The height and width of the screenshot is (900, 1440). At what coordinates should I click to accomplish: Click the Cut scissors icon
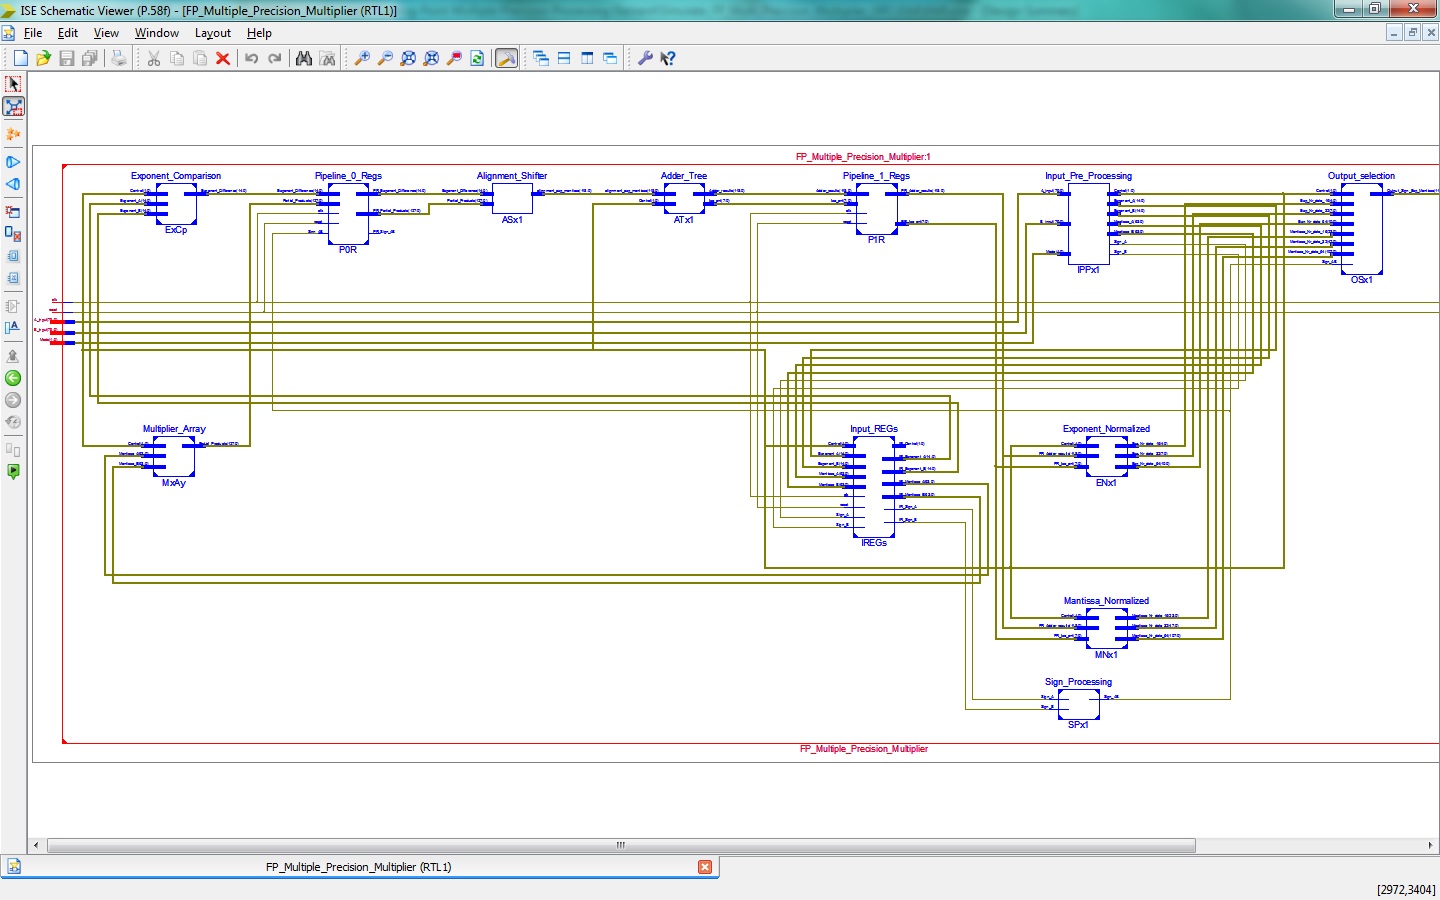tap(154, 59)
